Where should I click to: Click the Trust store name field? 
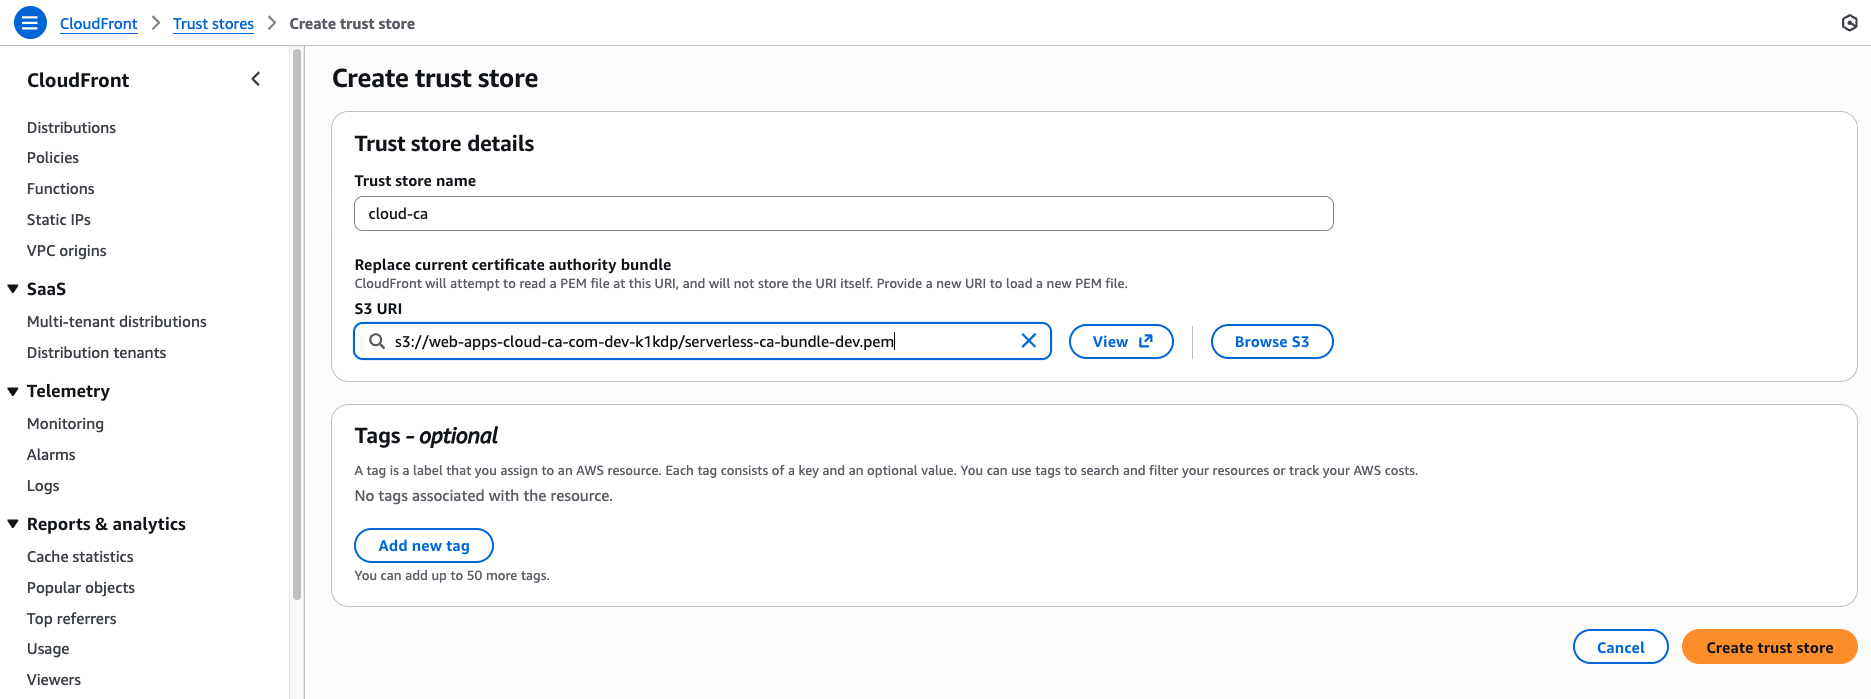coord(843,213)
